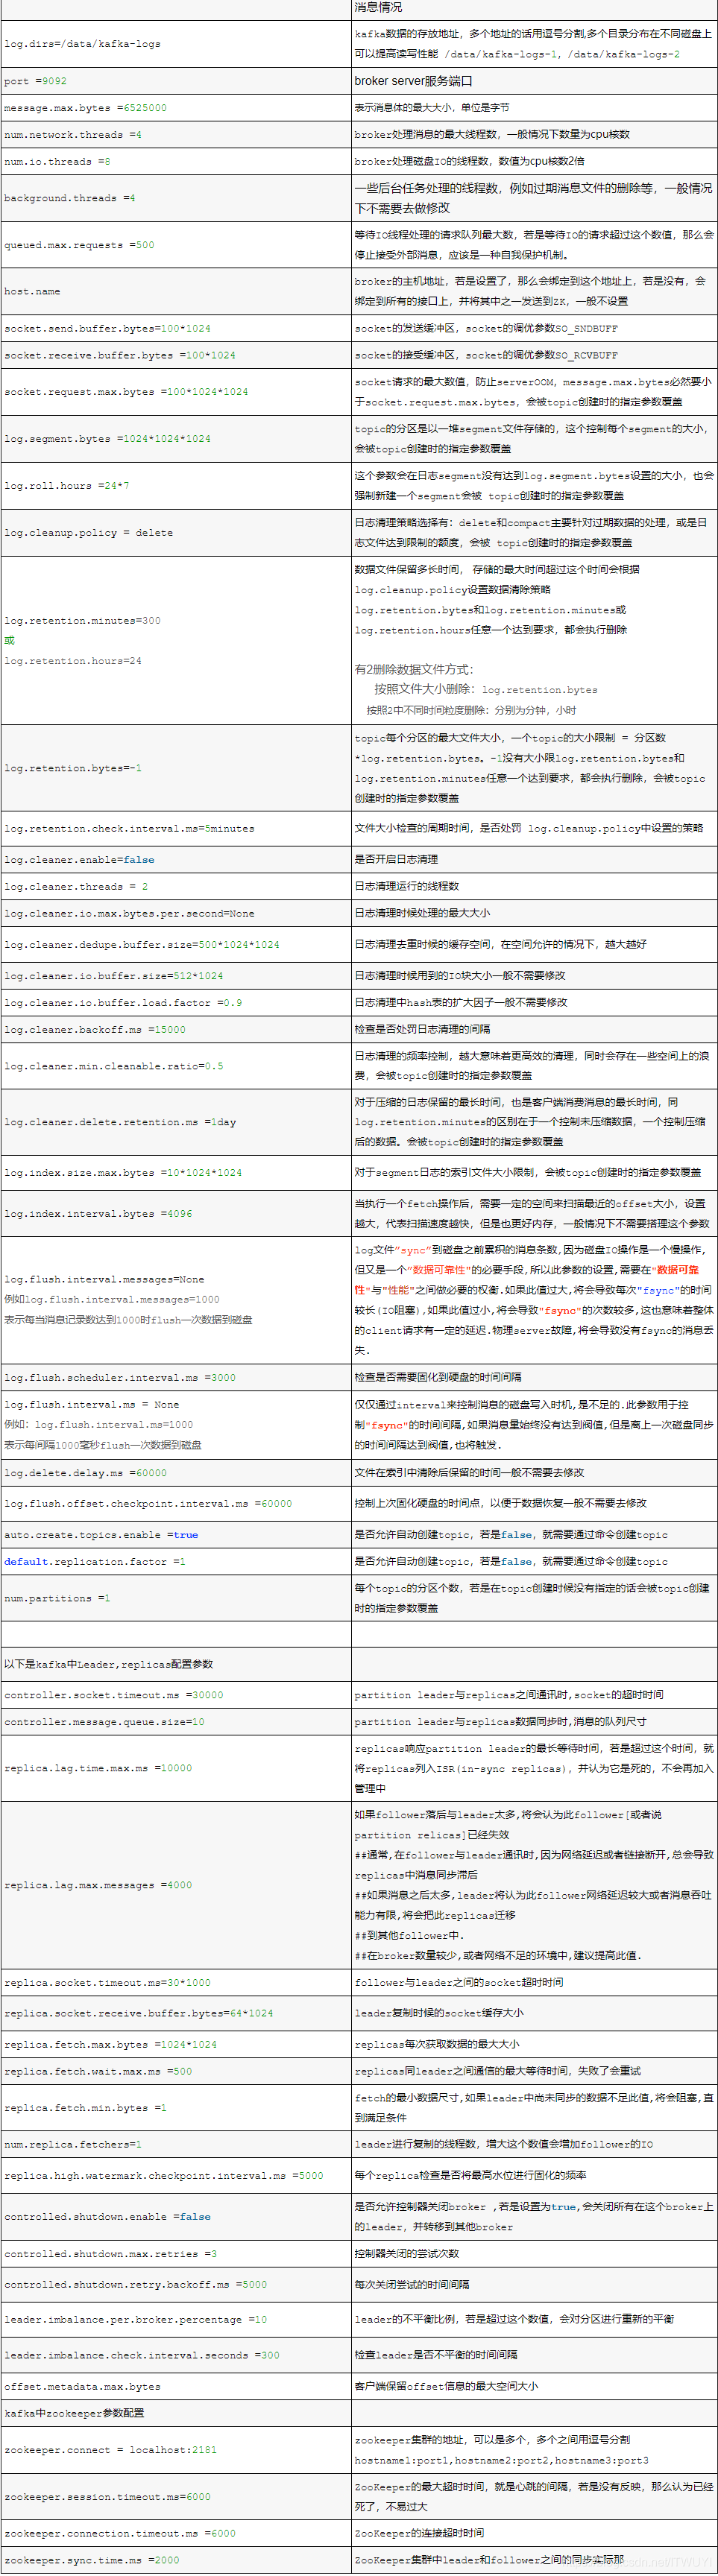Select log.cleanup.policy = delete cell
Viewport: 718px width, 2576px height.
click(x=175, y=533)
